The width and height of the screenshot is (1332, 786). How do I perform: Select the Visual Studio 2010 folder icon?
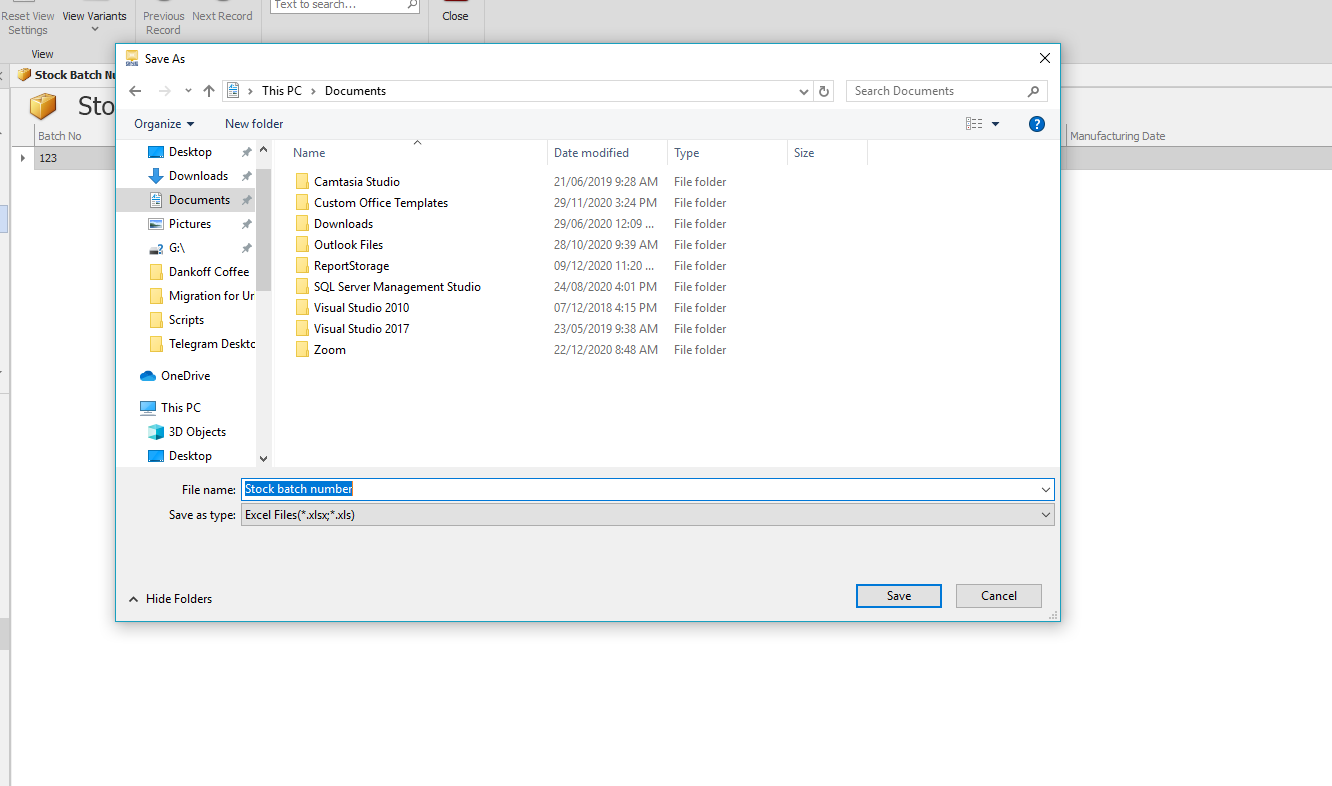pyautogui.click(x=303, y=308)
